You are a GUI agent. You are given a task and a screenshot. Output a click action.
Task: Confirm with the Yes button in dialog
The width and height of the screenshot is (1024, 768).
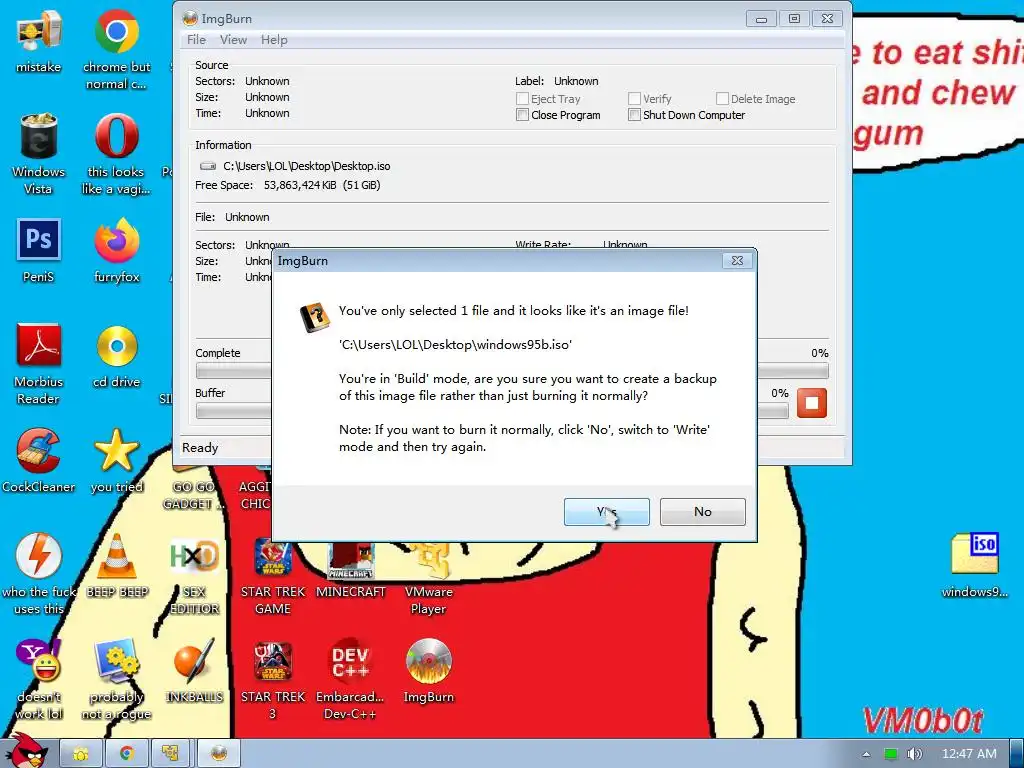pos(606,511)
